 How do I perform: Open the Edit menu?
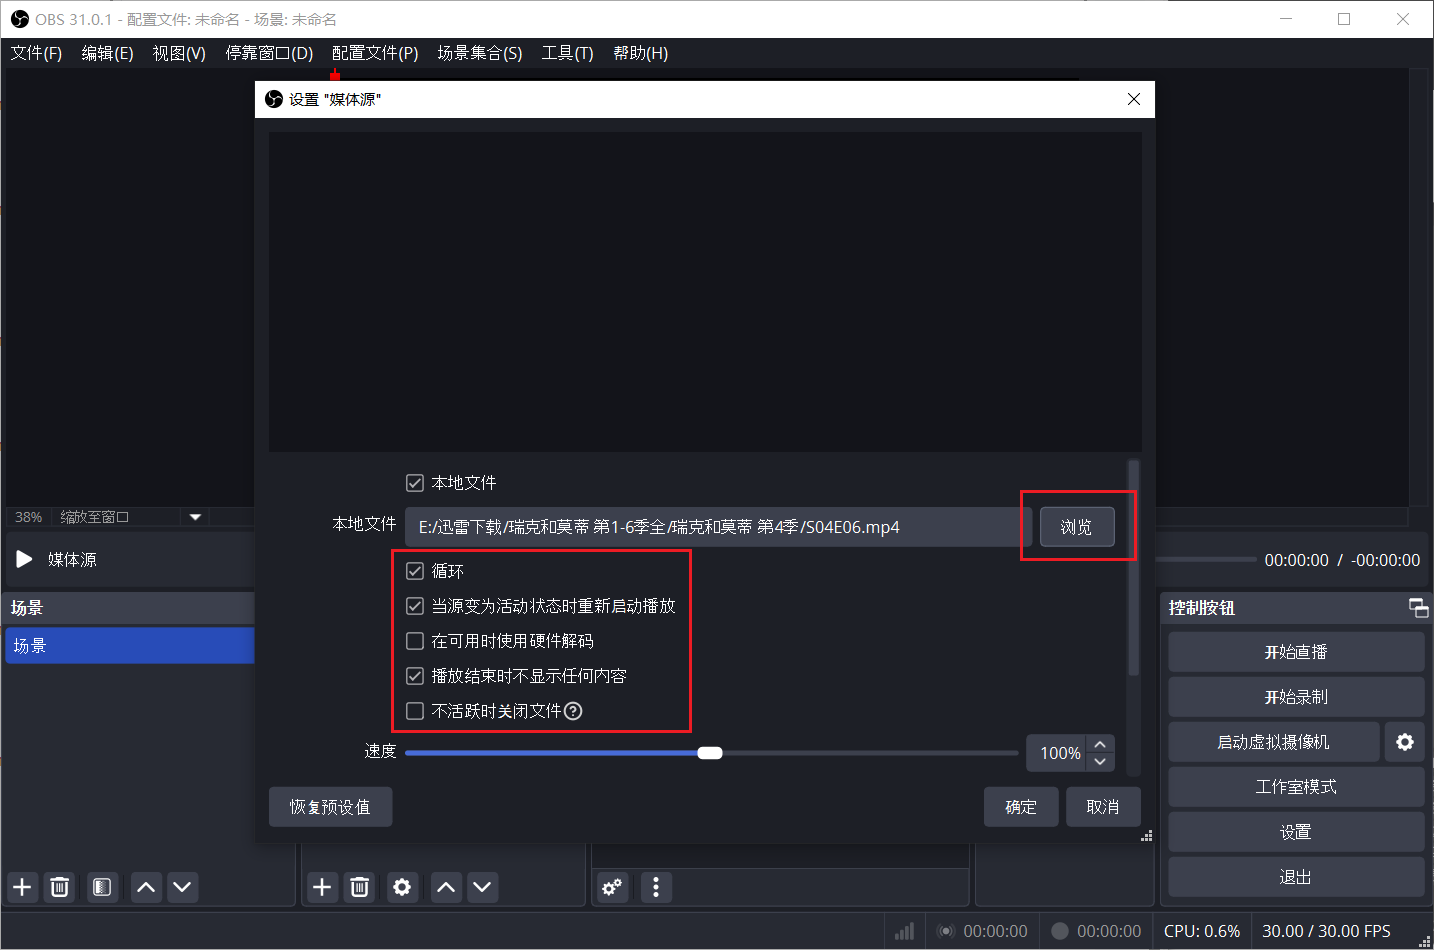tap(107, 53)
